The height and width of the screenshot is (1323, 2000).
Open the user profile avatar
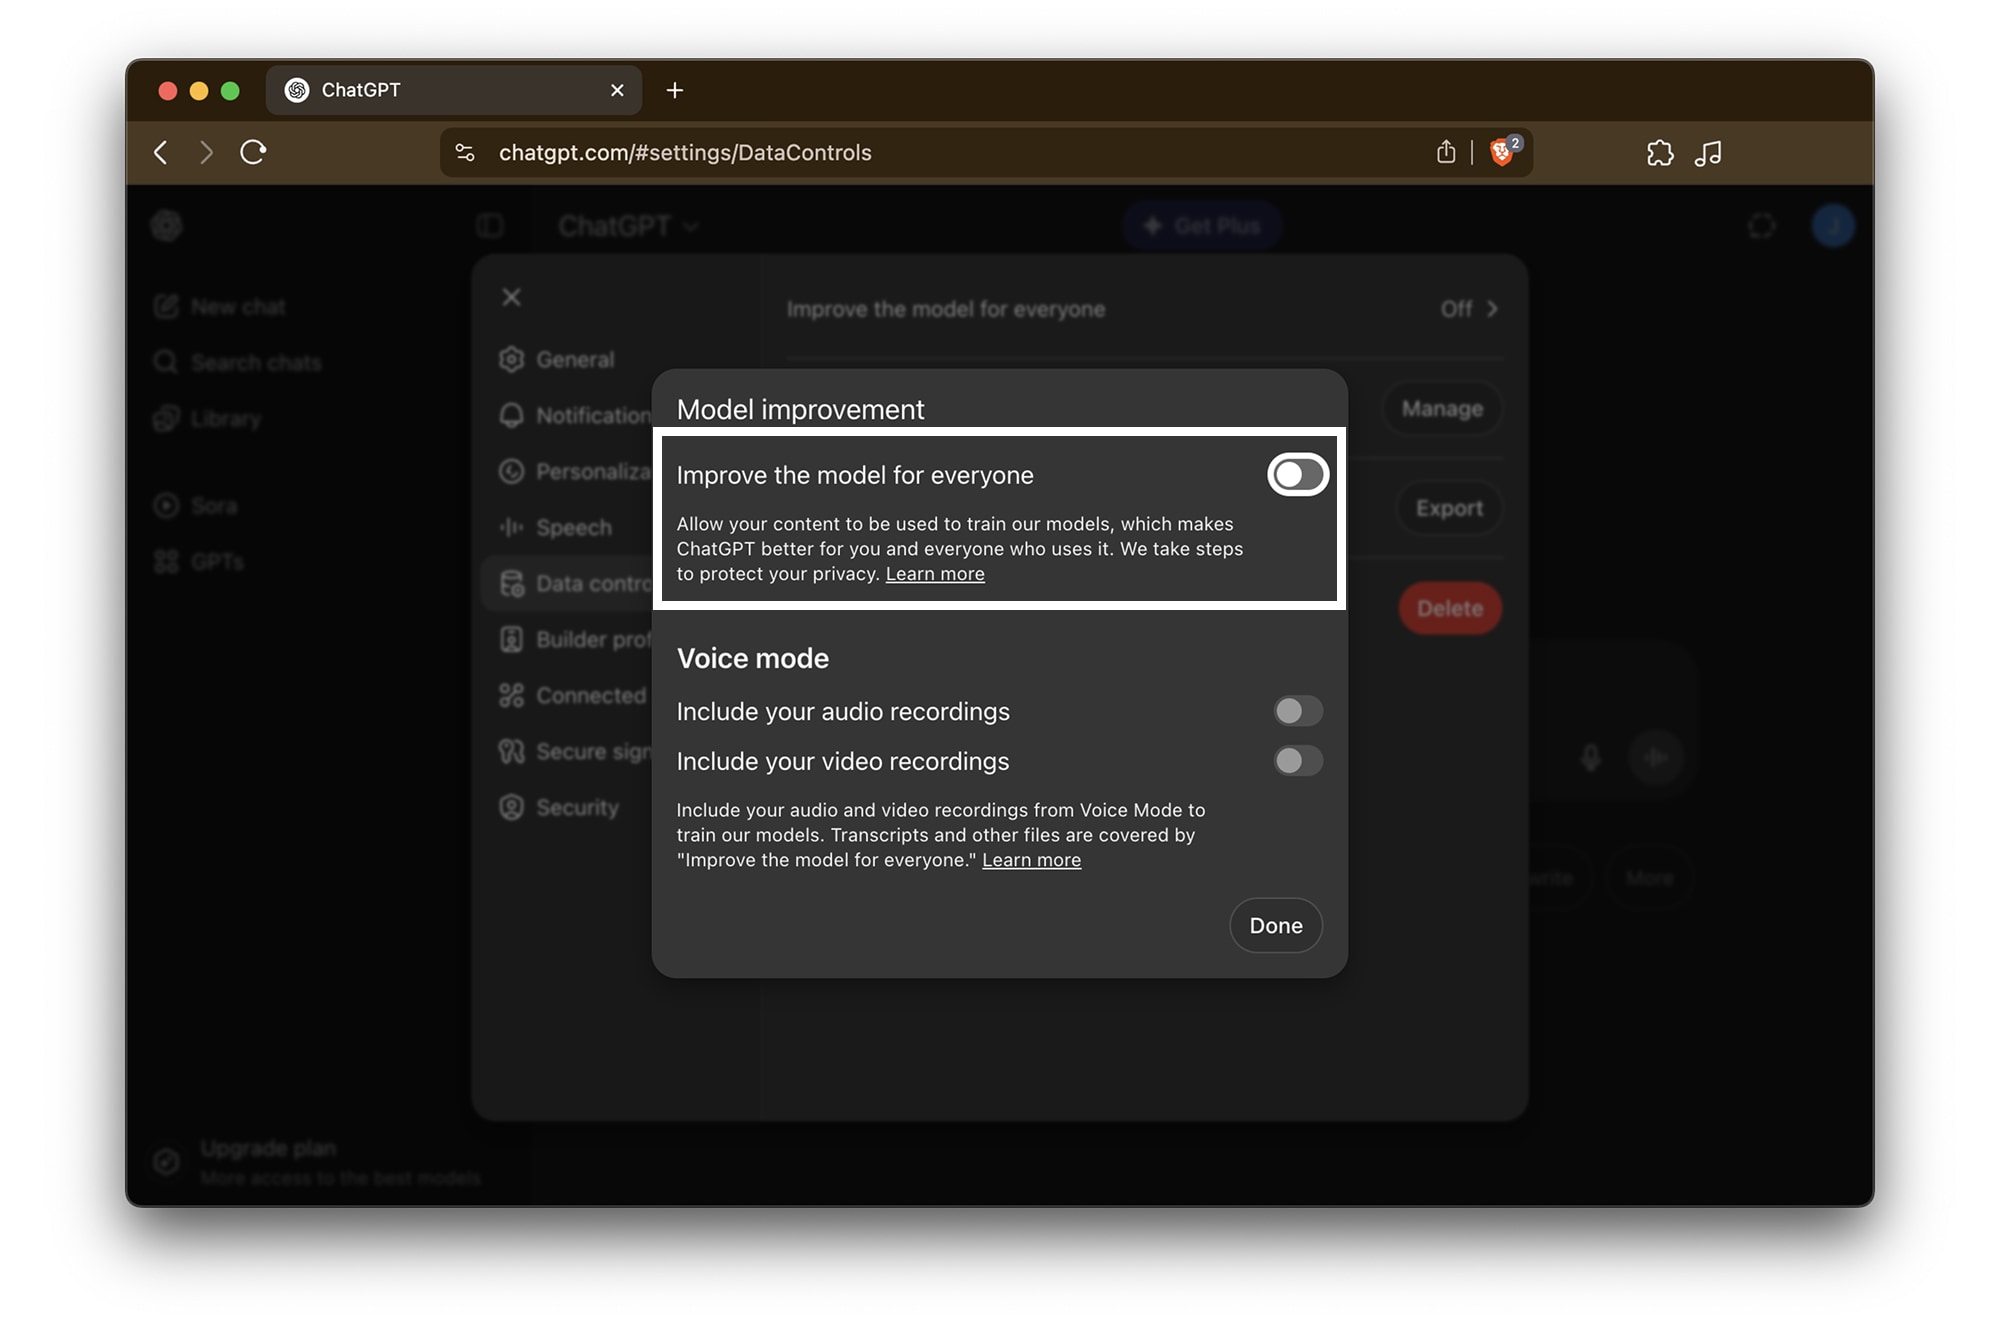pyautogui.click(x=1833, y=226)
